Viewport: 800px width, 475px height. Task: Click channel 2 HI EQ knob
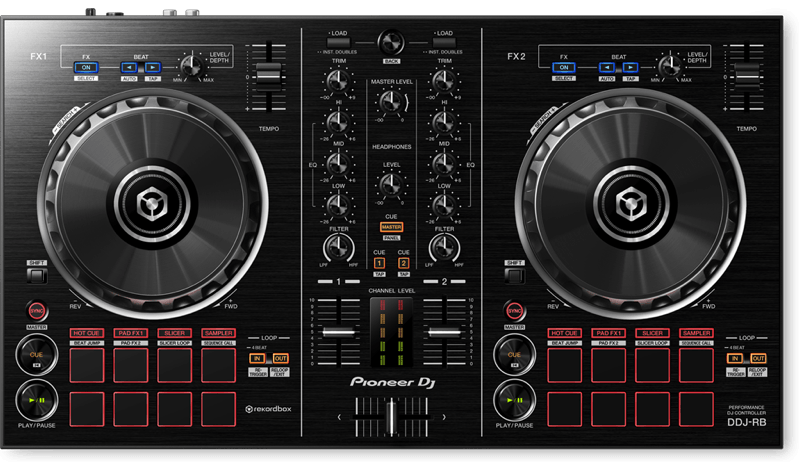coord(444,122)
